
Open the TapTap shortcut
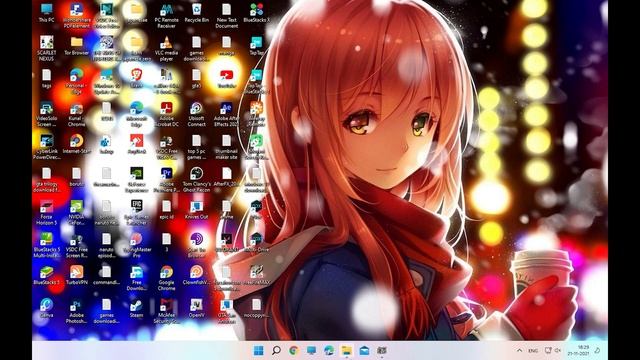click(256, 45)
